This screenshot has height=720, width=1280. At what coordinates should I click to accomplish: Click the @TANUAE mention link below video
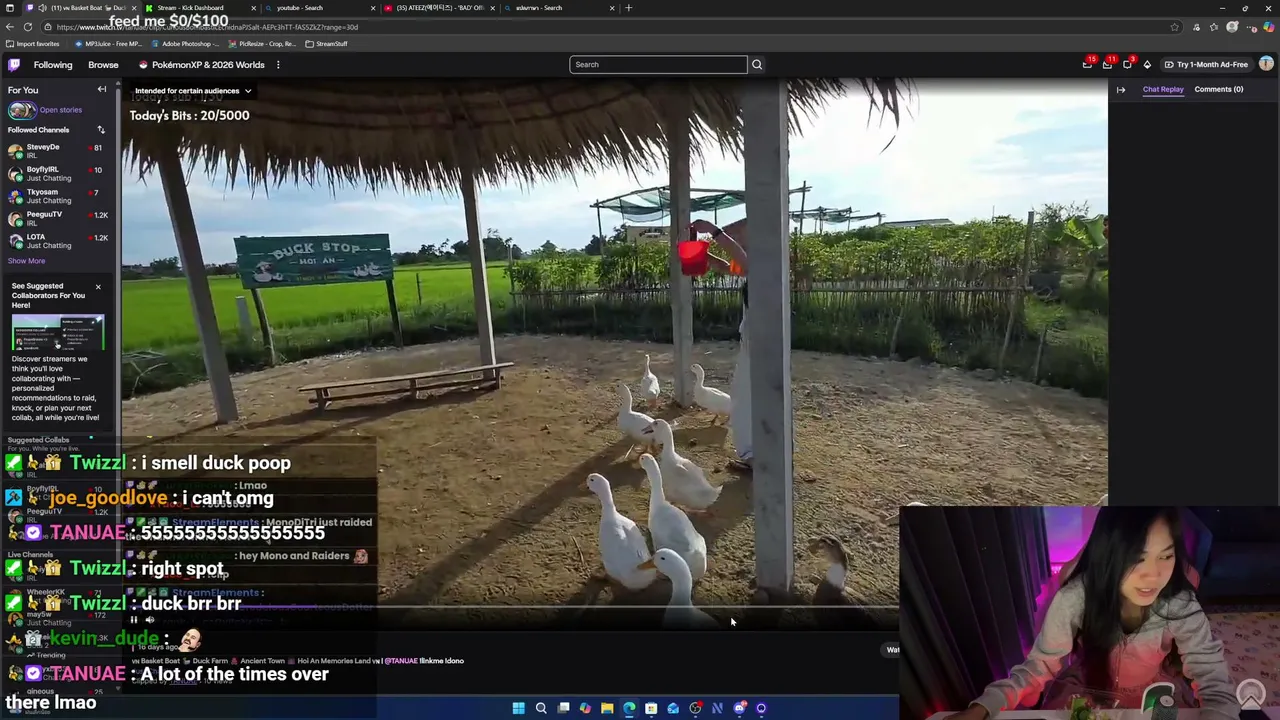tap(401, 661)
